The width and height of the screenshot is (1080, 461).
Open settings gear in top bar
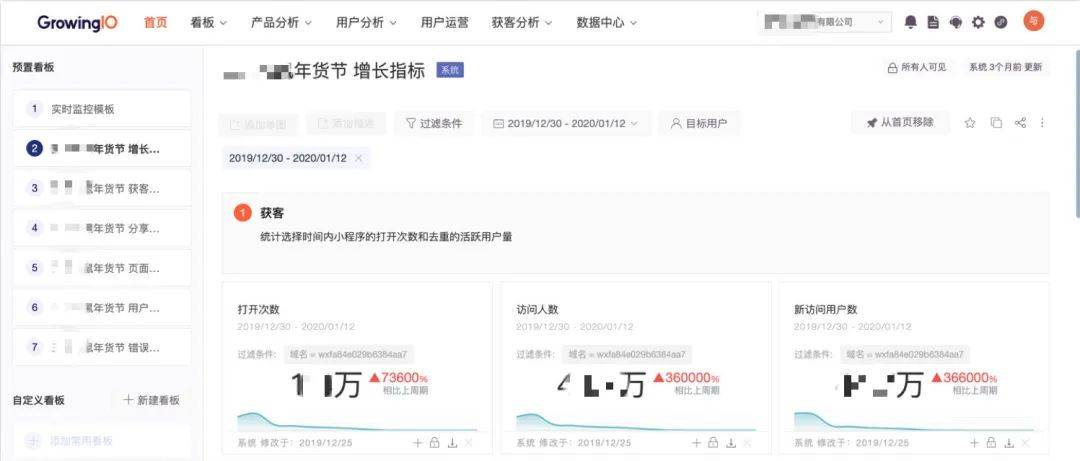pyautogui.click(x=978, y=22)
